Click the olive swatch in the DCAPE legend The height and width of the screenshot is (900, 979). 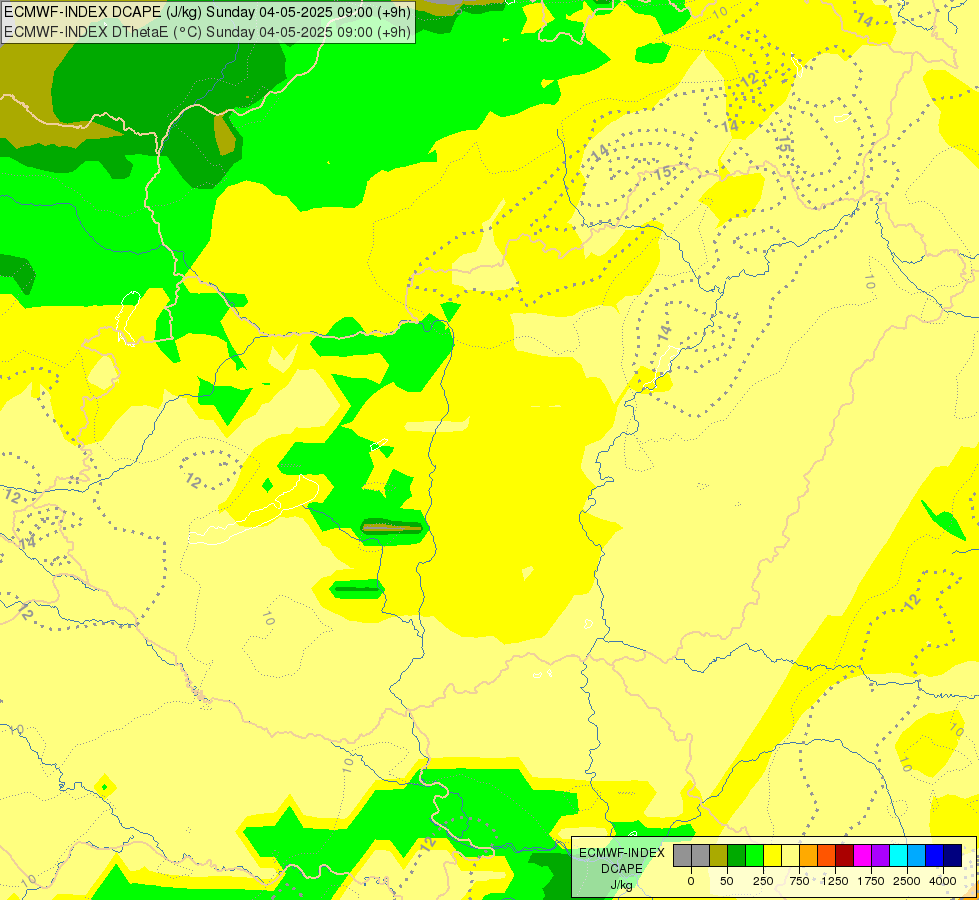[719, 855]
